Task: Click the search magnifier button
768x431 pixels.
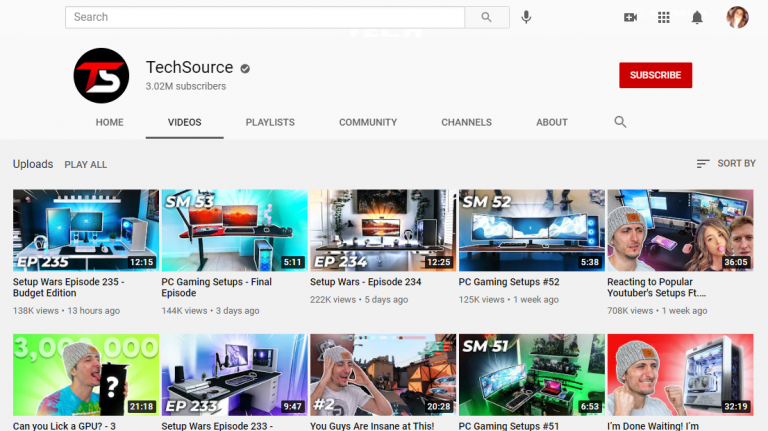Action: pos(486,17)
